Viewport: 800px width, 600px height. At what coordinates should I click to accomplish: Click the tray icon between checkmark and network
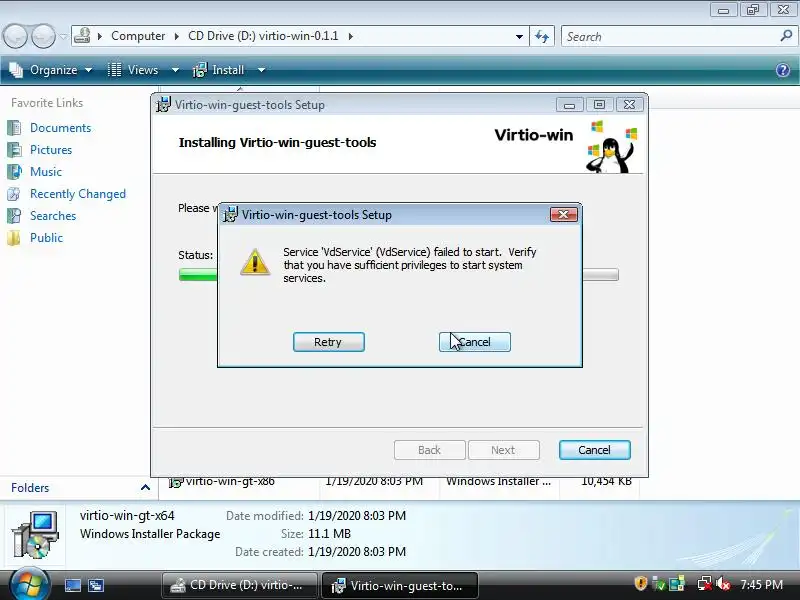click(677, 583)
